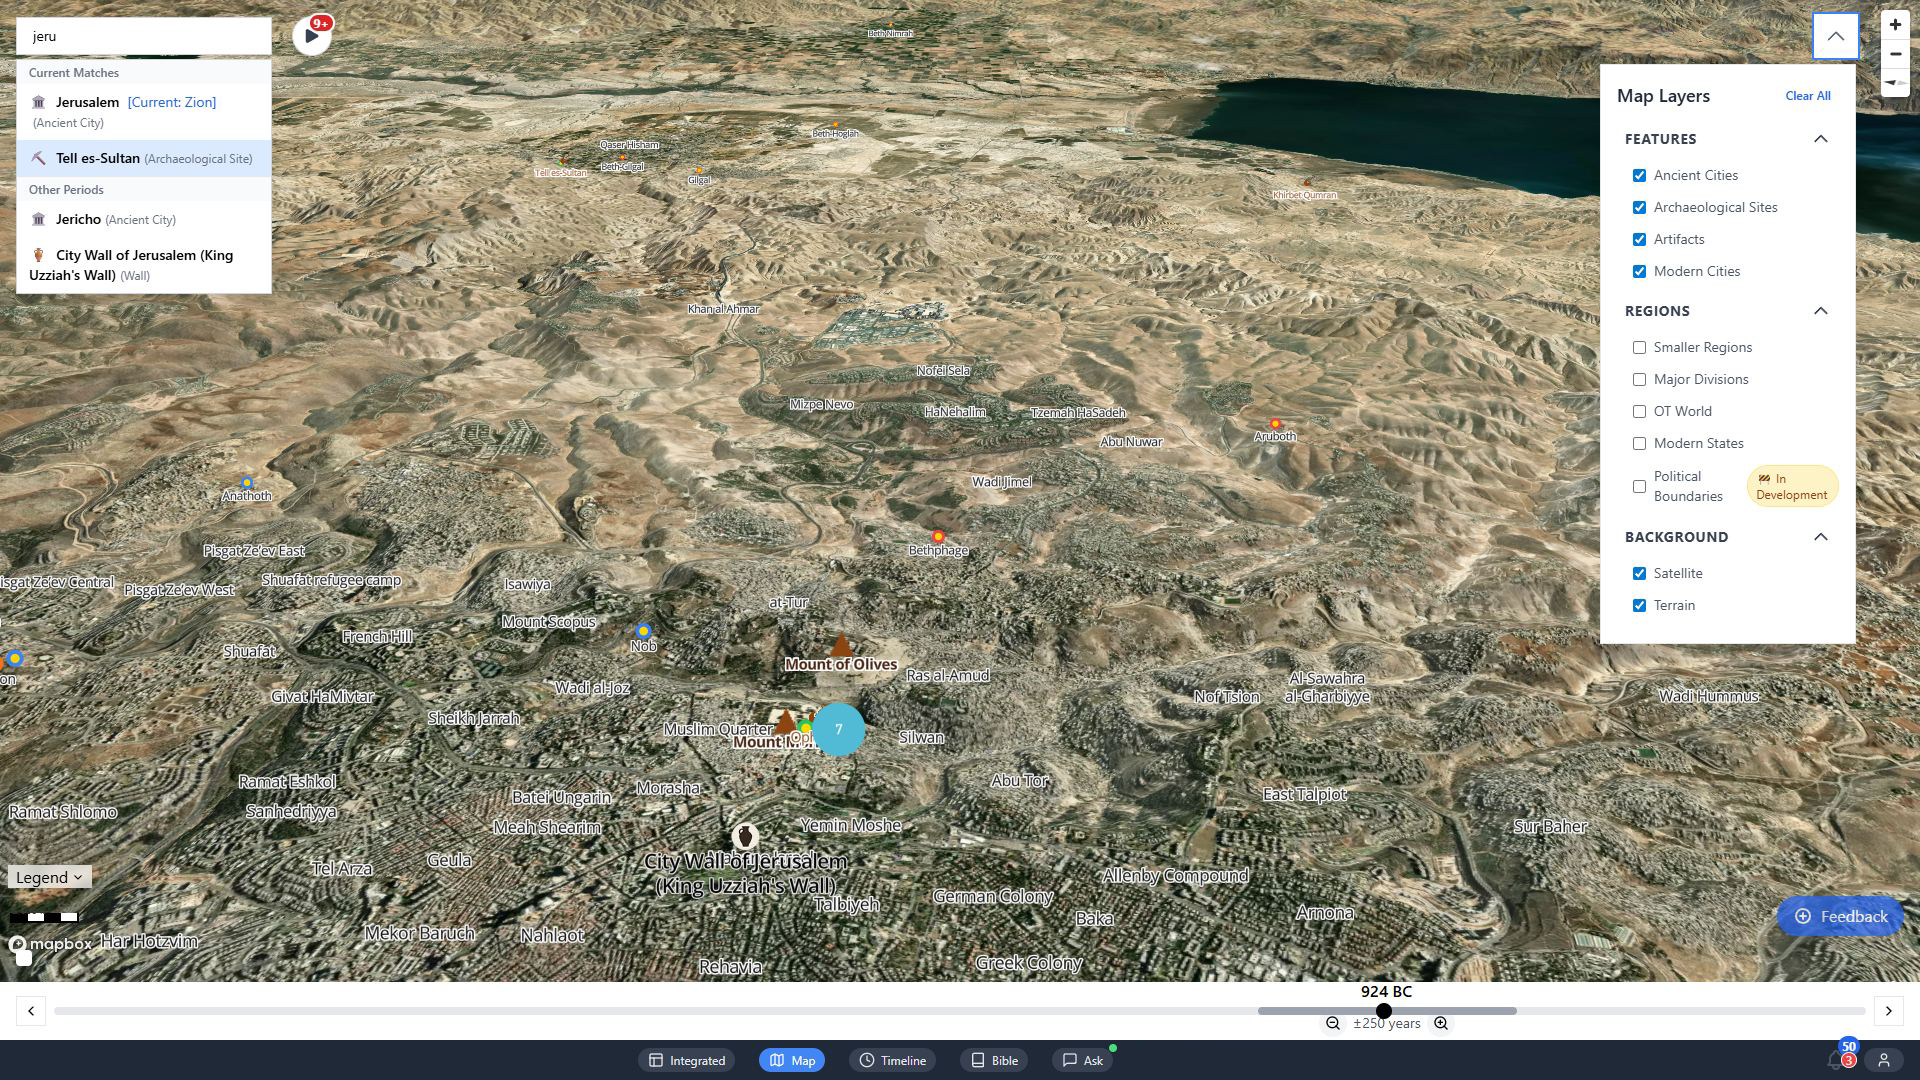The image size is (1920, 1080).
Task: Switch to the Timeline tab
Action: point(892,1060)
